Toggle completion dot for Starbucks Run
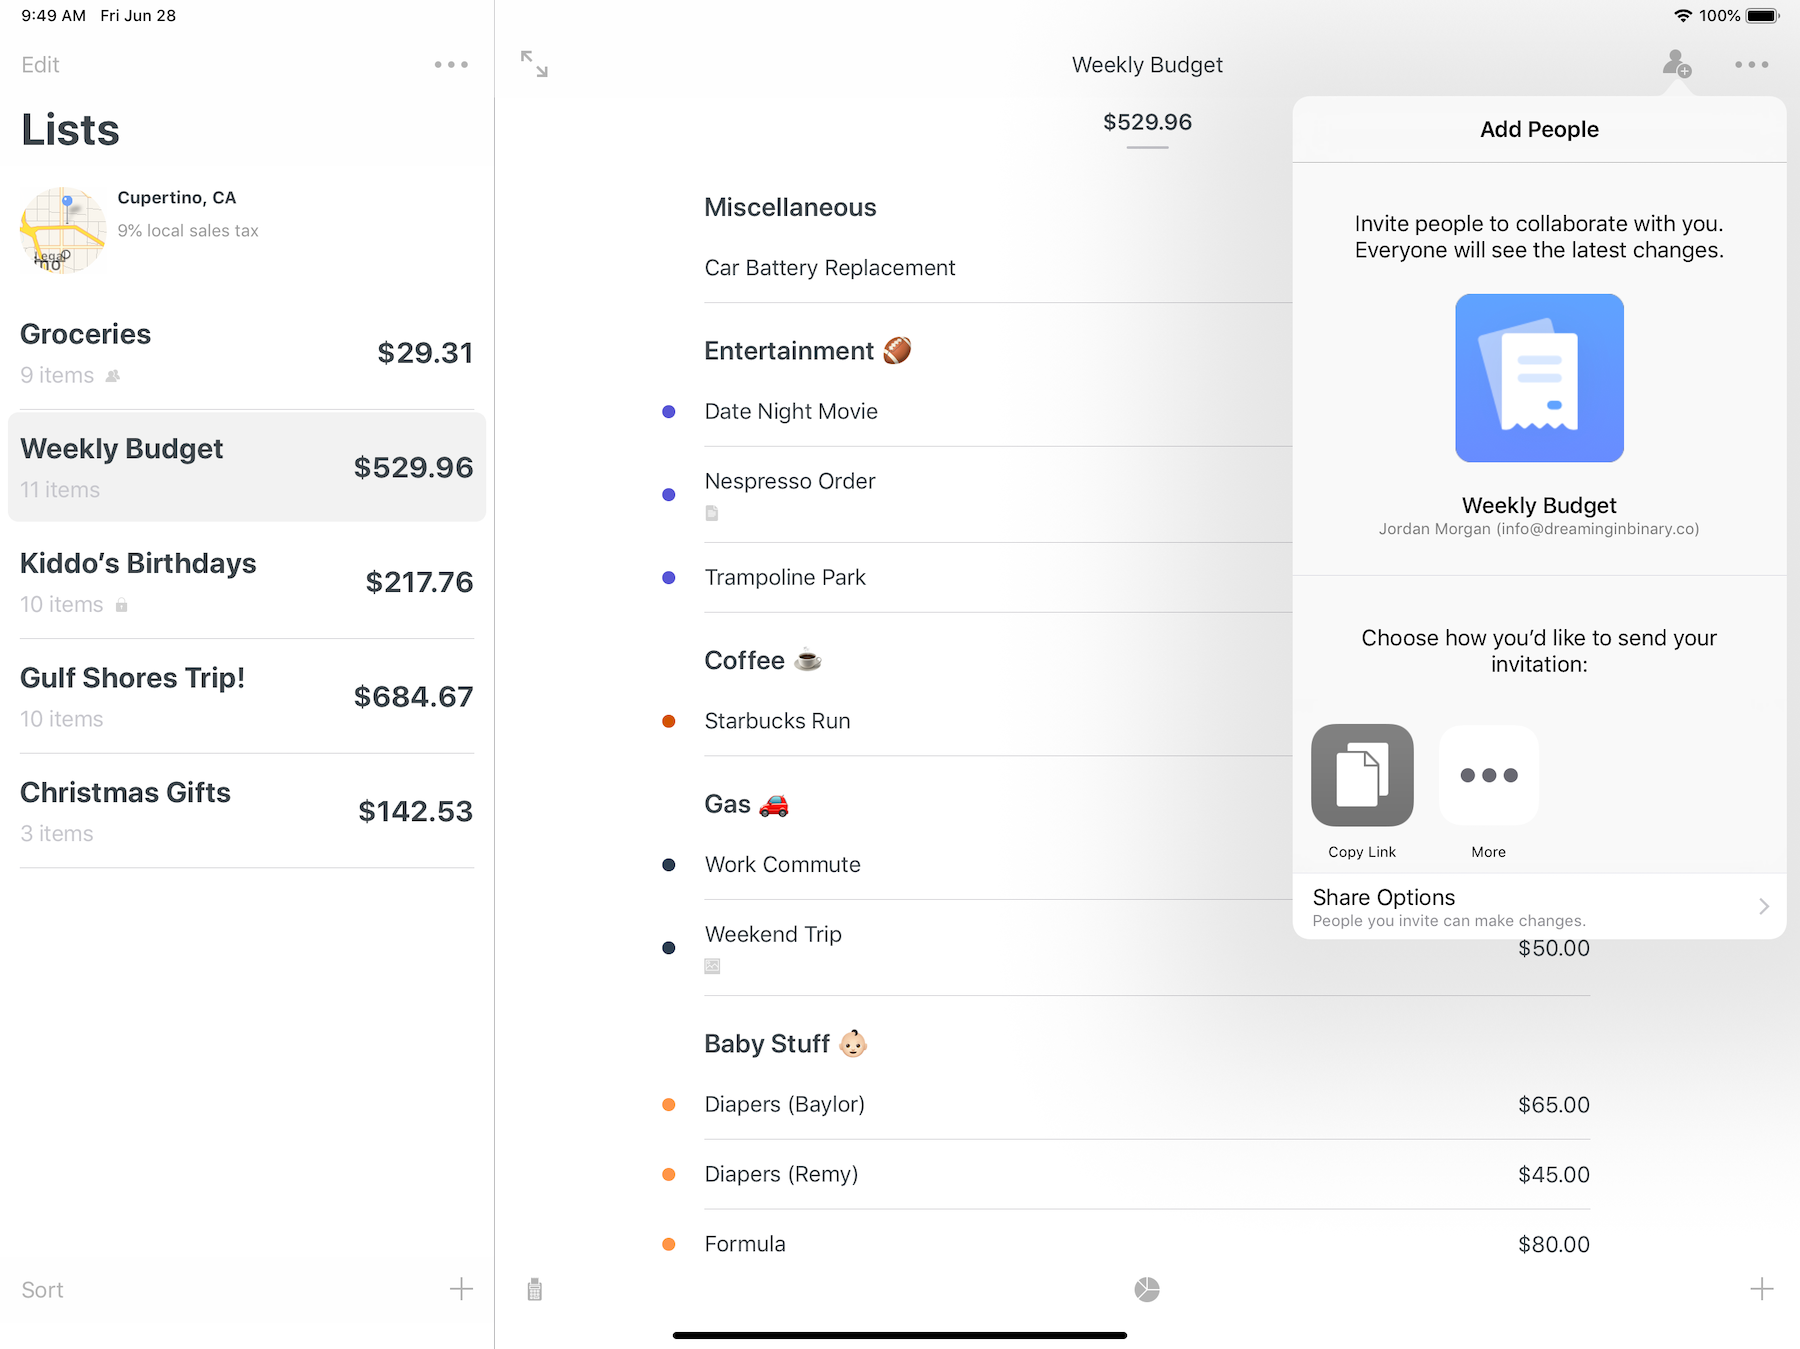This screenshot has height=1349, width=1800. pyautogui.click(x=669, y=722)
